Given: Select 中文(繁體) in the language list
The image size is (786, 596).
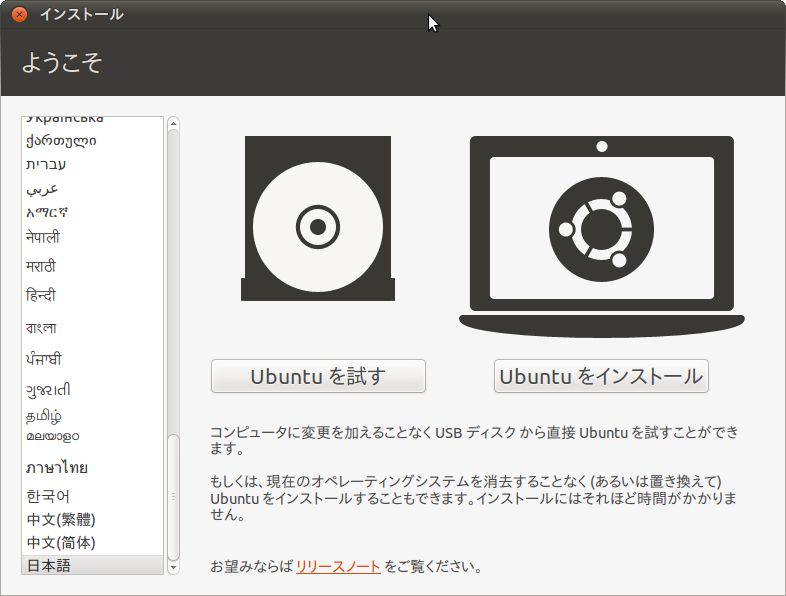Looking at the screenshot, I should pos(92,520).
